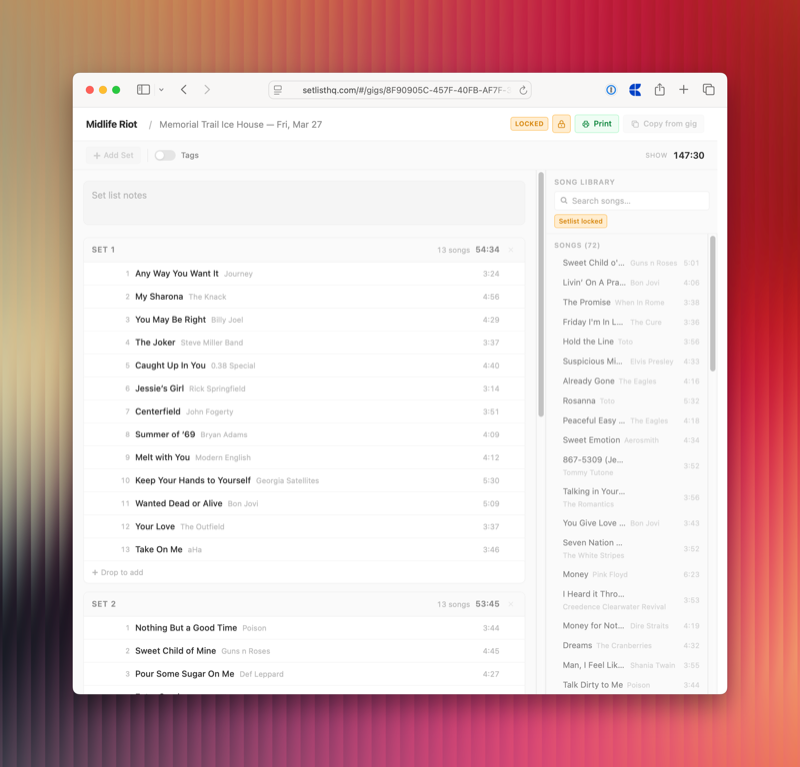
Task: Show tab overview icon
Action: click(x=708, y=90)
